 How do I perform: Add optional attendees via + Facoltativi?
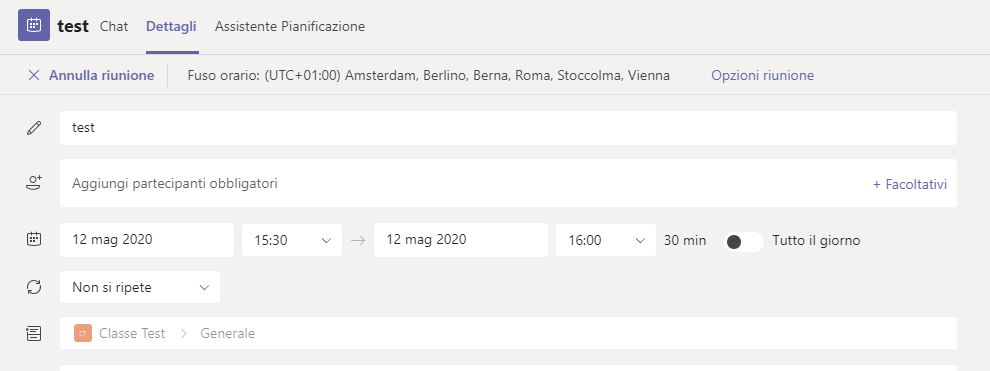click(x=910, y=184)
